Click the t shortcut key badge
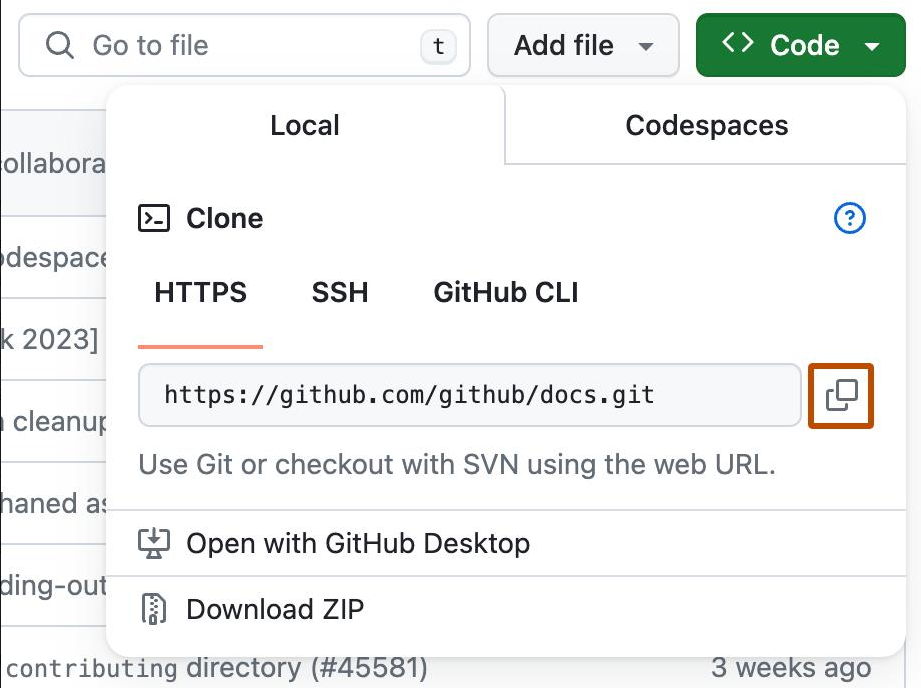The height and width of the screenshot is (688, 921). click(x=438, y=46)
